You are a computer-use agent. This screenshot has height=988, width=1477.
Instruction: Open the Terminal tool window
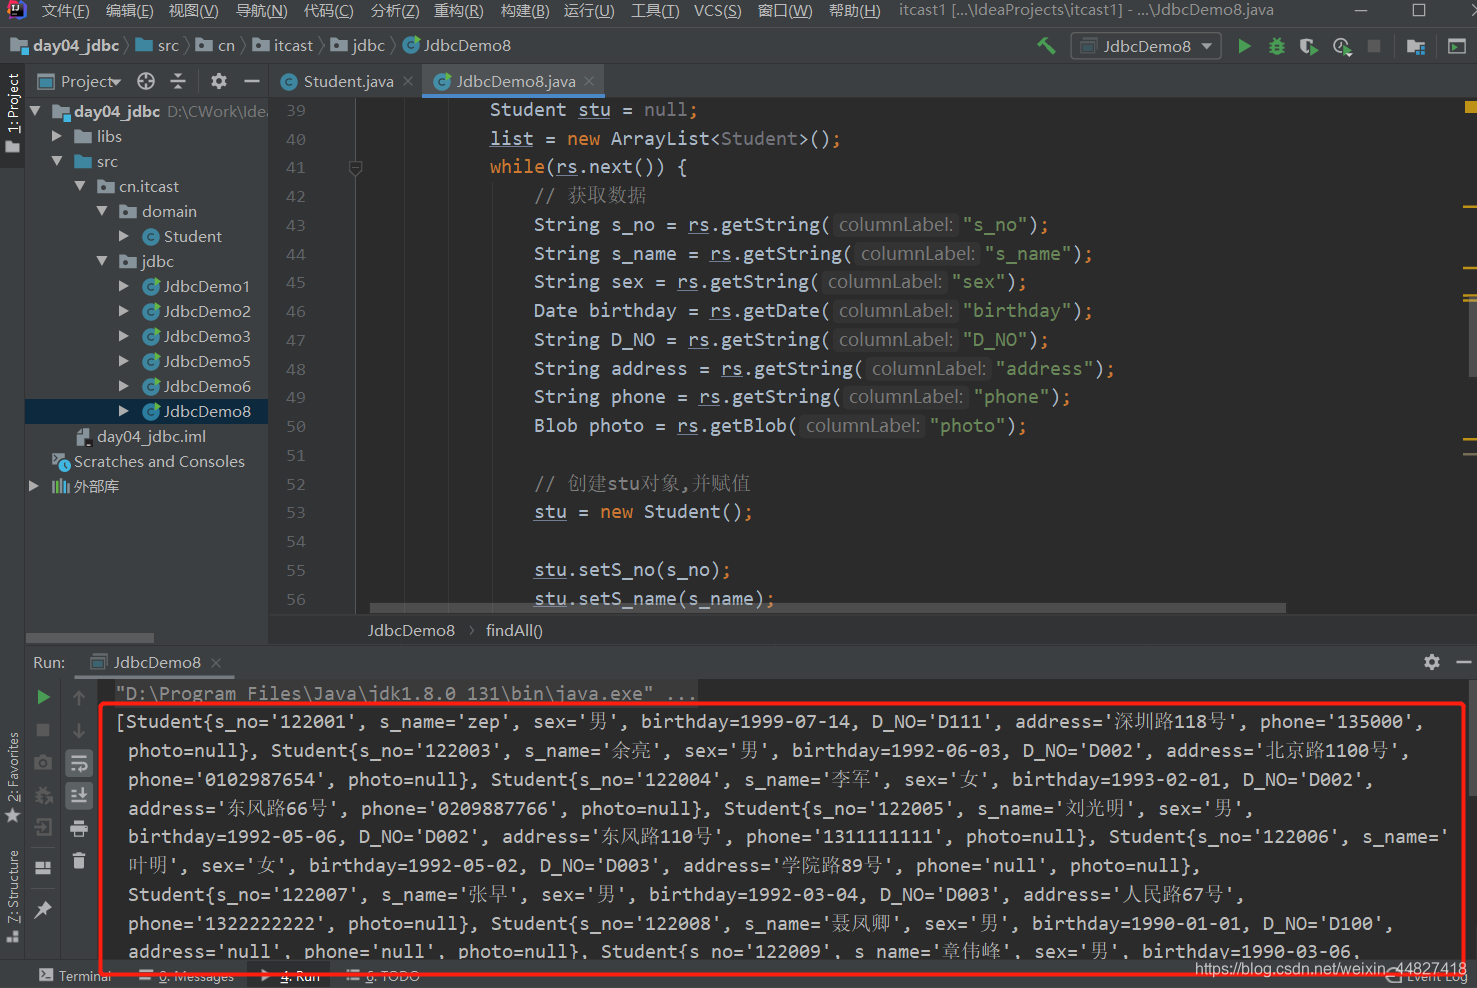point(75,975)
